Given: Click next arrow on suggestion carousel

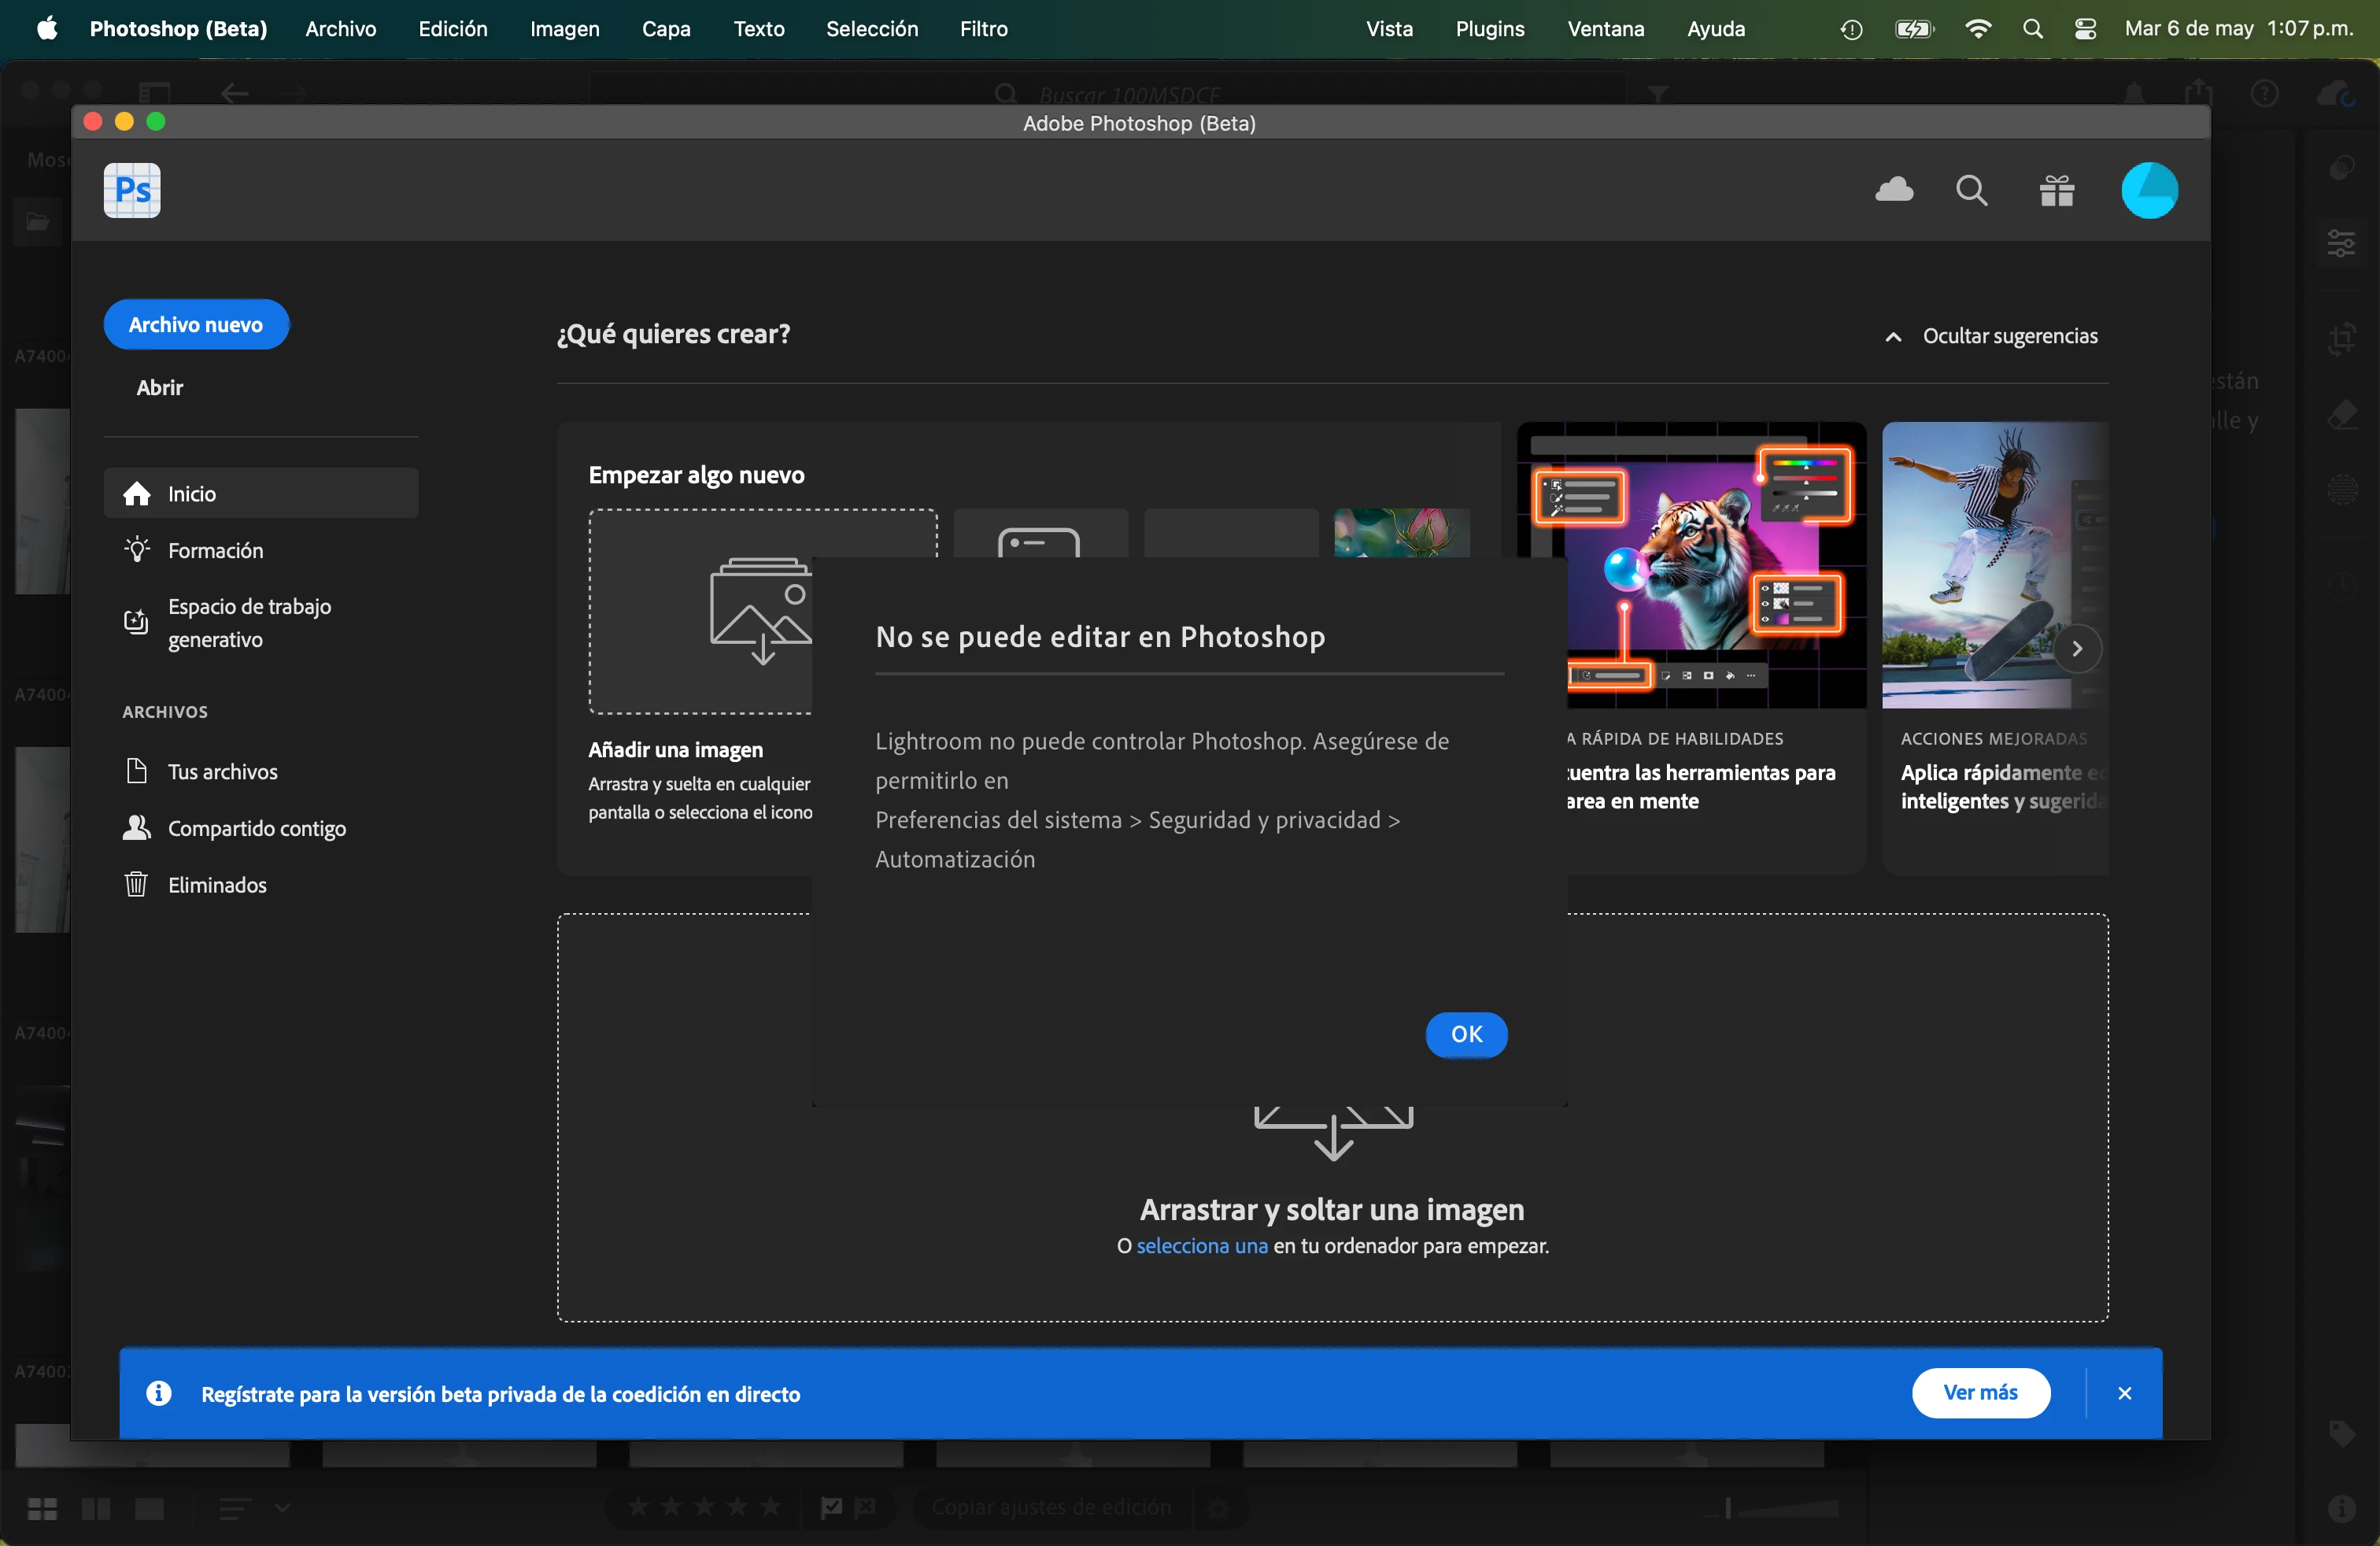Looking at the screenshot, I should (x=2077, y=649).
